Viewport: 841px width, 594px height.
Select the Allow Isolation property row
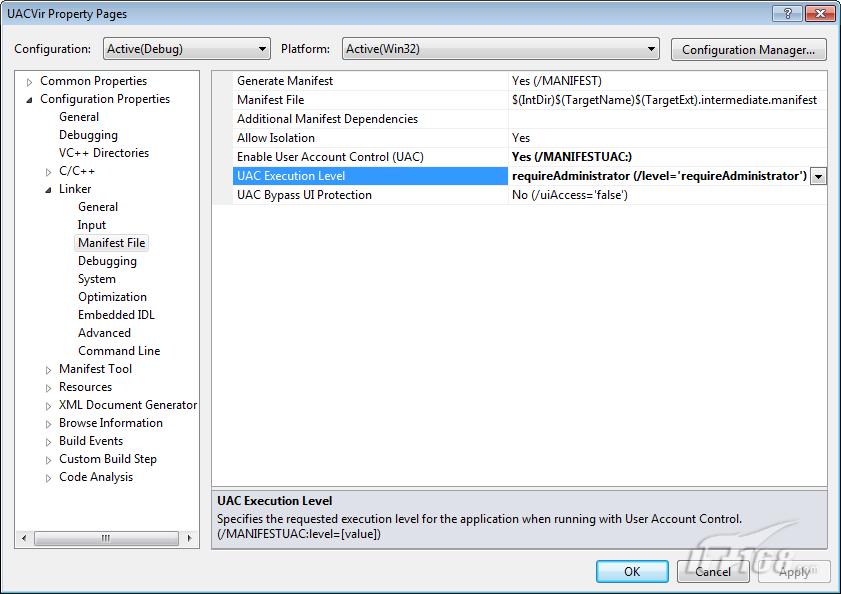click(x=370, y=138)
